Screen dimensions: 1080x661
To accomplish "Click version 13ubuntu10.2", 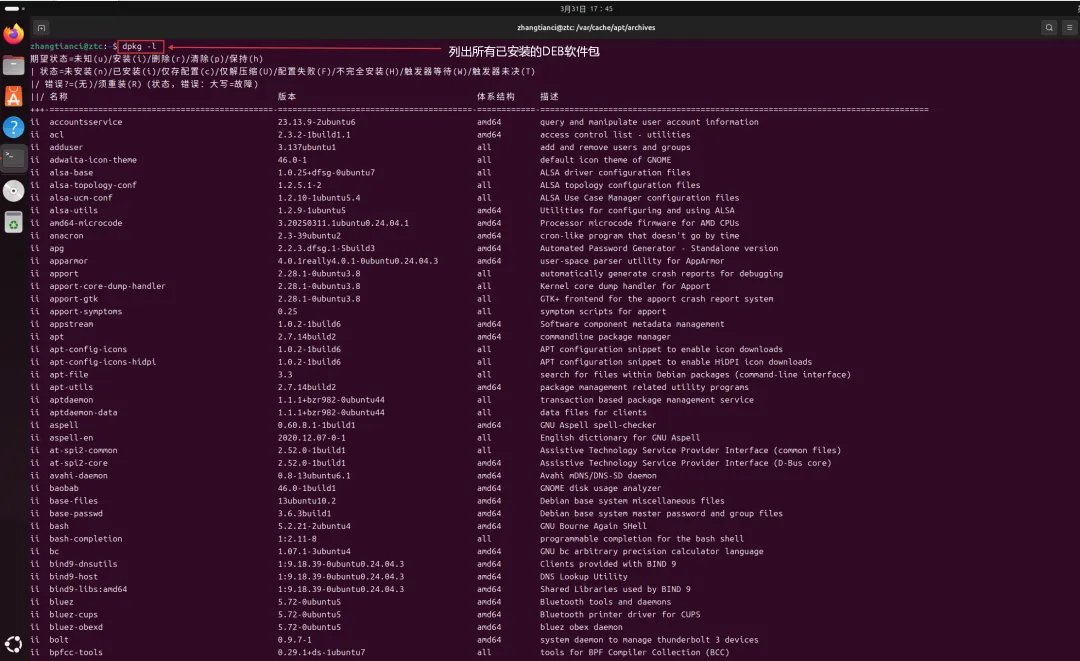I will [307, 501].
